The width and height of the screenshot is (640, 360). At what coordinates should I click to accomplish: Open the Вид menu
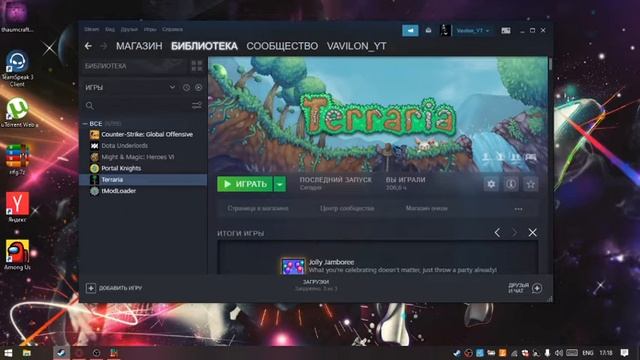pyautogui.click(x=110, y=29)
